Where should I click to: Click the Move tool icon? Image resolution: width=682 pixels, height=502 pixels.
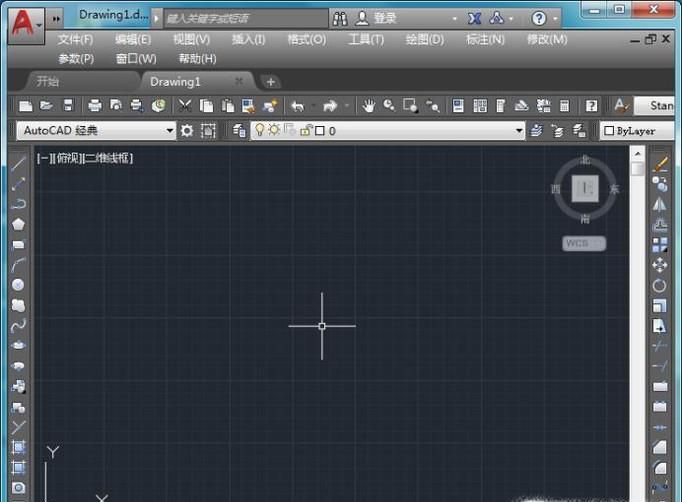pyautogui.click(x=659, y=265)
